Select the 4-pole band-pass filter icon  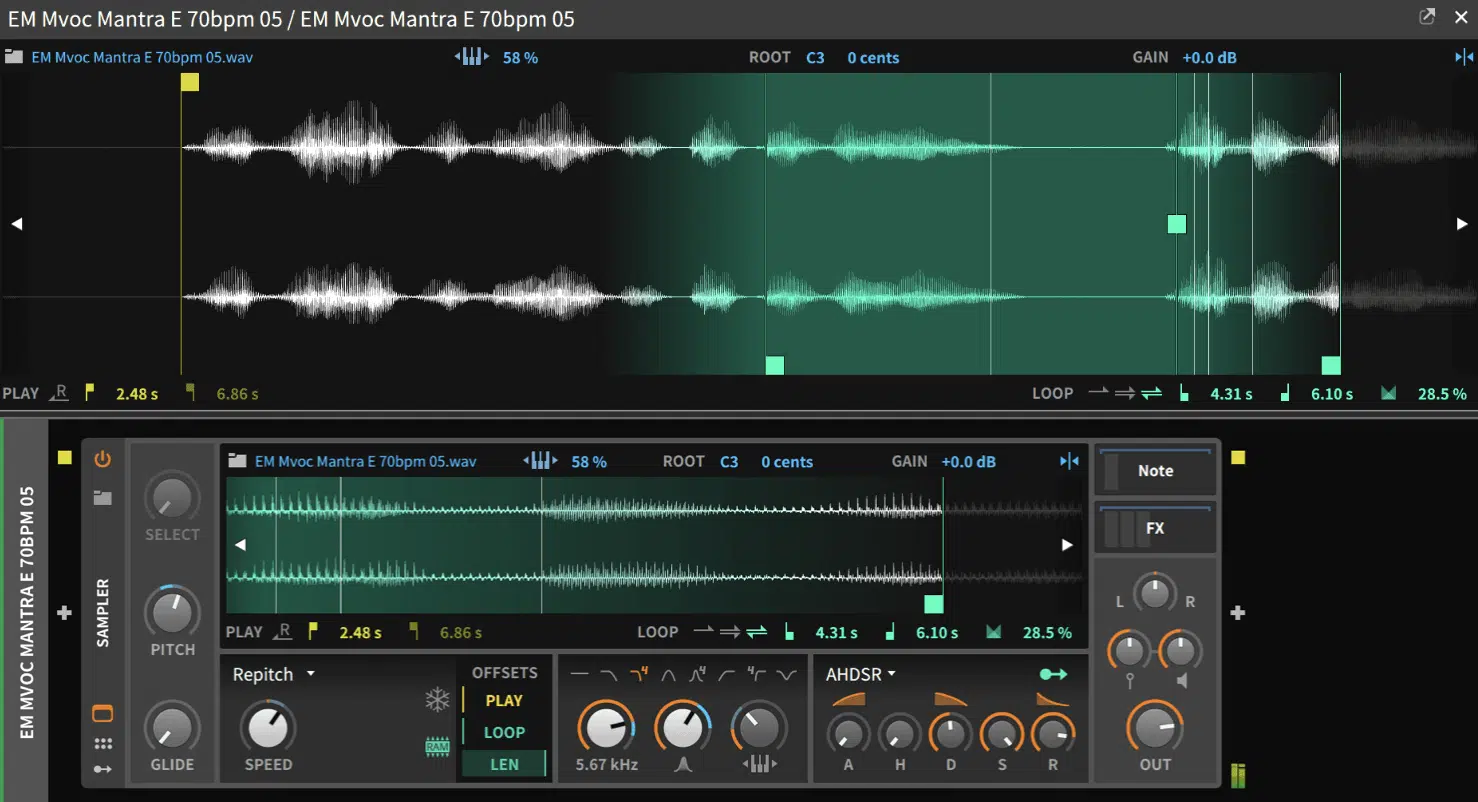tap(697, 675)
